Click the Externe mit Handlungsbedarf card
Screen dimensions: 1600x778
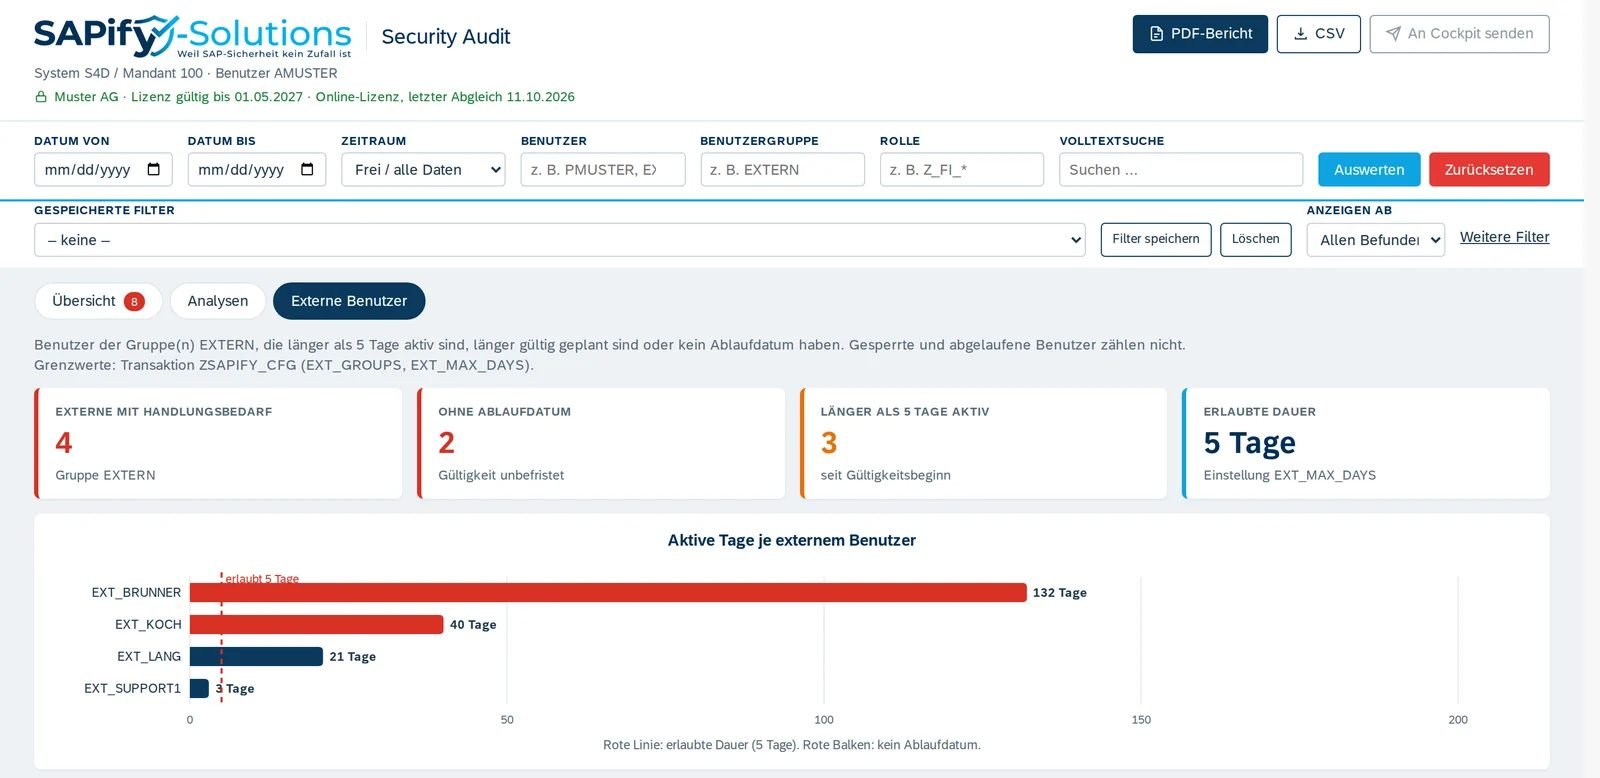click(218, 443)
